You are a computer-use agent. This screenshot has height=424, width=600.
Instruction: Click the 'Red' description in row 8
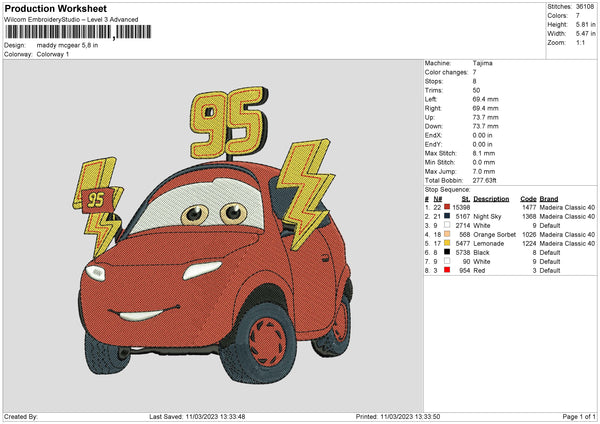[x=479, y=271]
